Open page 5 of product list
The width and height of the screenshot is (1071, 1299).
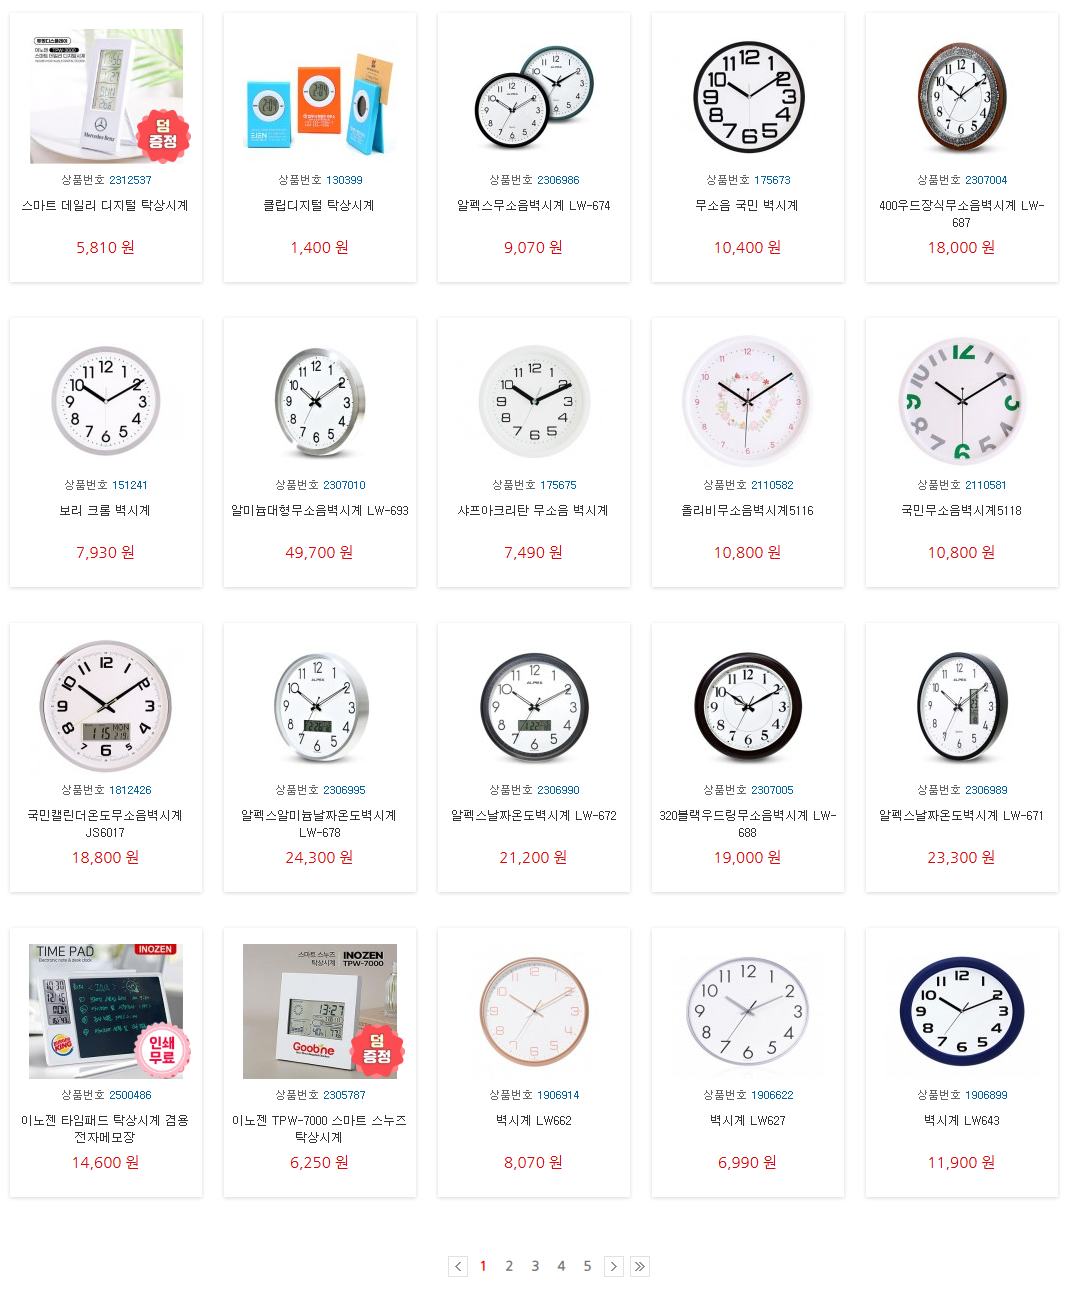587,1266
